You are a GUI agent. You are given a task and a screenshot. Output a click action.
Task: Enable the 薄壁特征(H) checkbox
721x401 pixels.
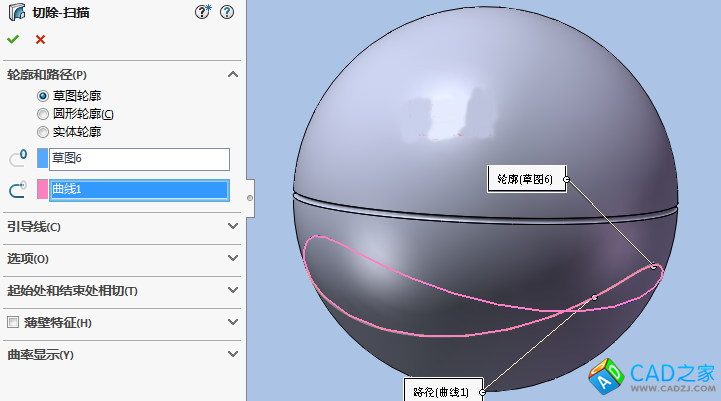tap(13, 323)
